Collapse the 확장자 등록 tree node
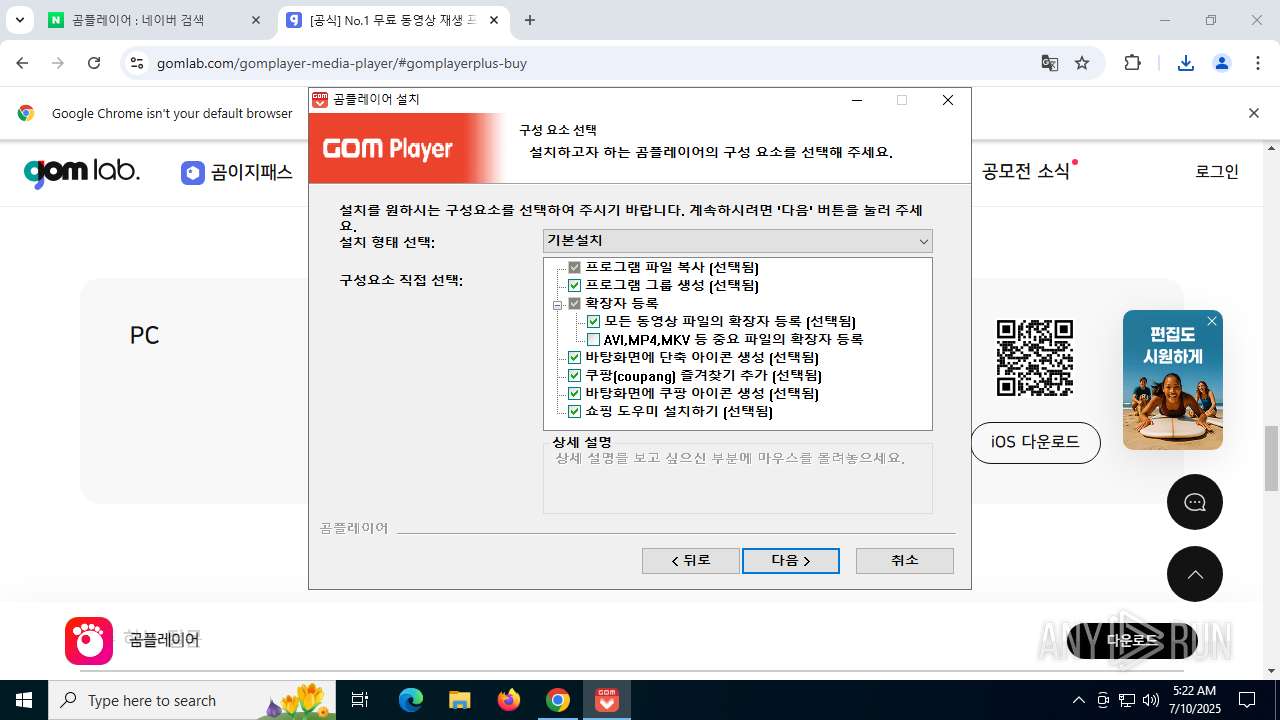Viewport: 1280px width, 720px height. [x=558, y=304]
